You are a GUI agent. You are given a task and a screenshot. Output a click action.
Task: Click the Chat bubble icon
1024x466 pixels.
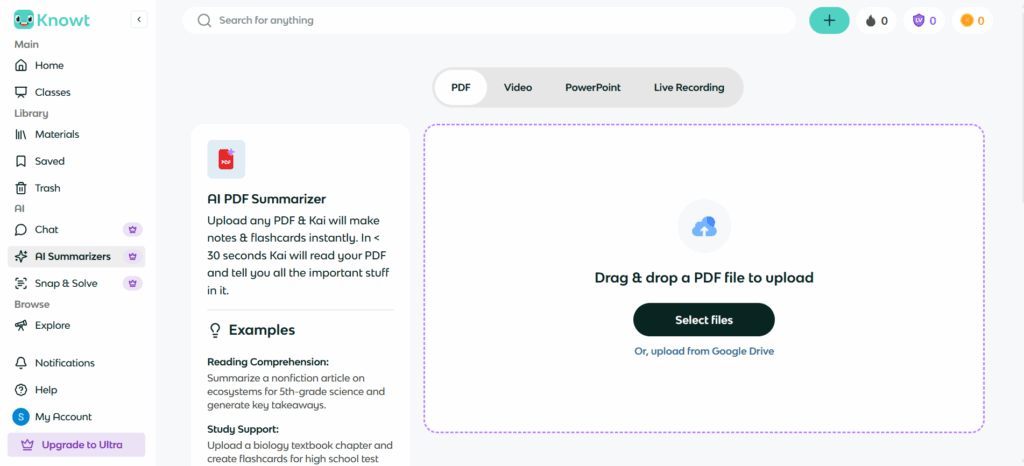pos(22,230)
